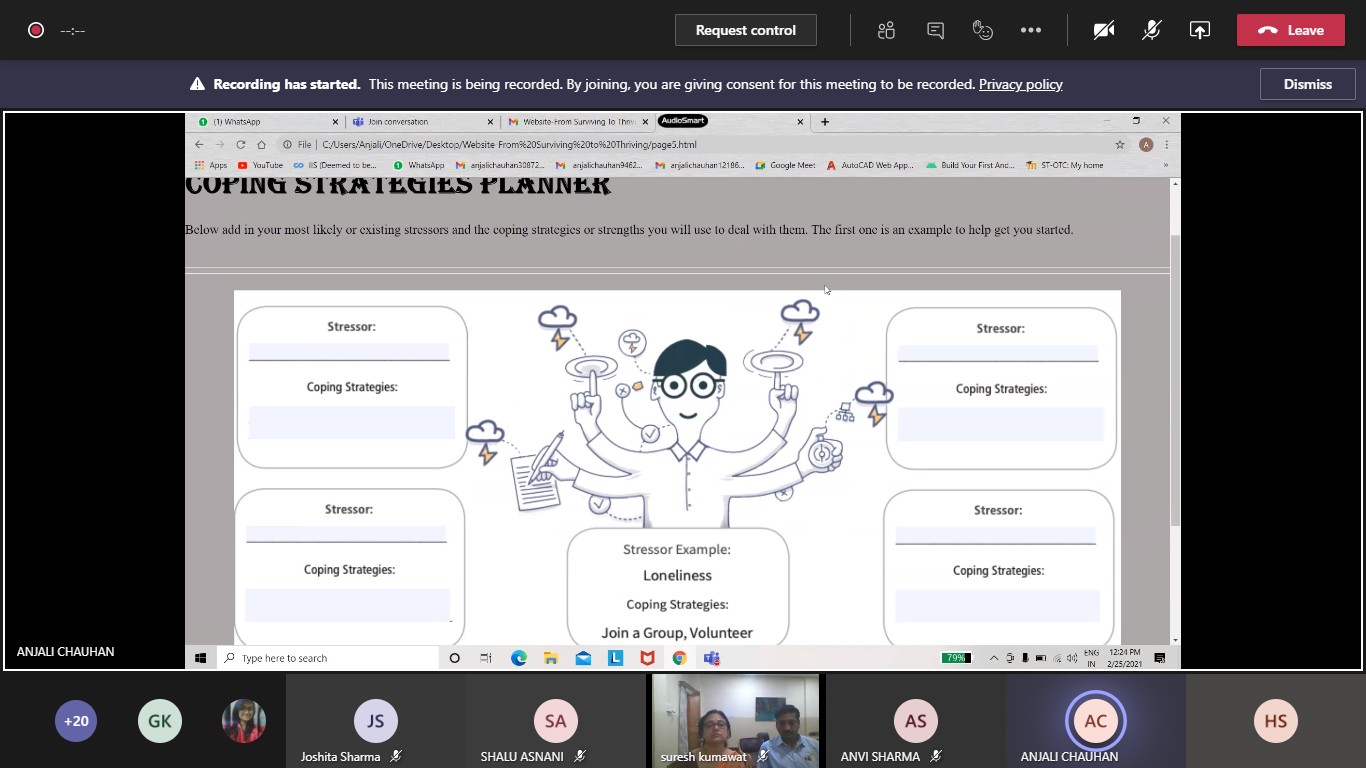
Task: Open the Privacy policy link
Action: pos(1020,84)
